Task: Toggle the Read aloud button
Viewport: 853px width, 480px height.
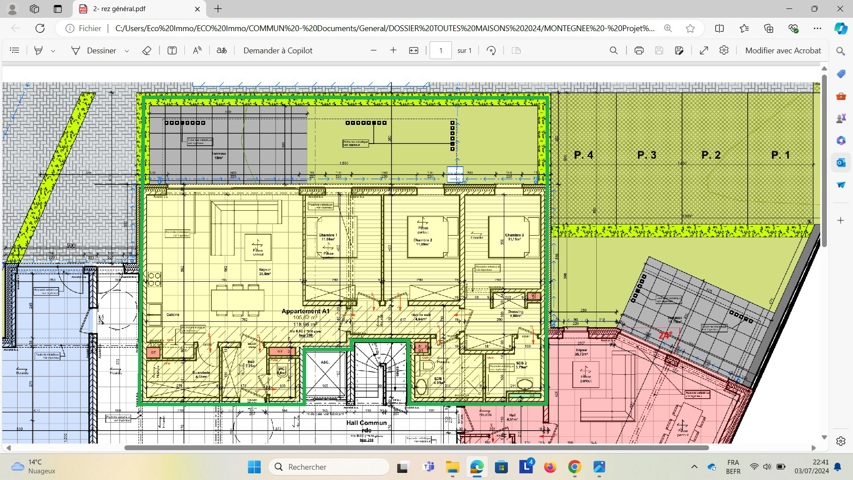Action: [x=197, y=51]
